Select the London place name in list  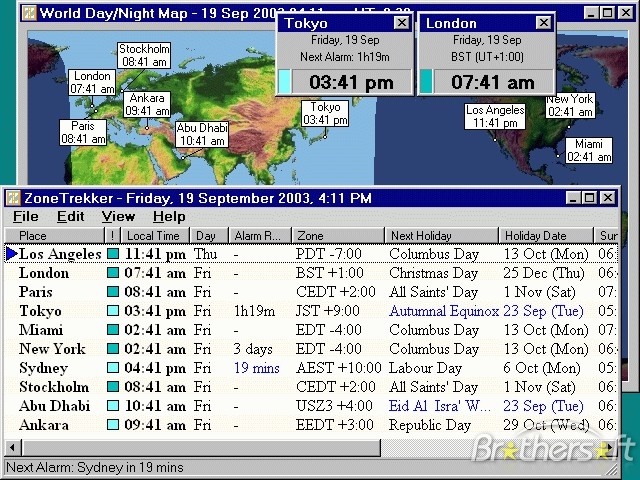(x=44, y=273)
